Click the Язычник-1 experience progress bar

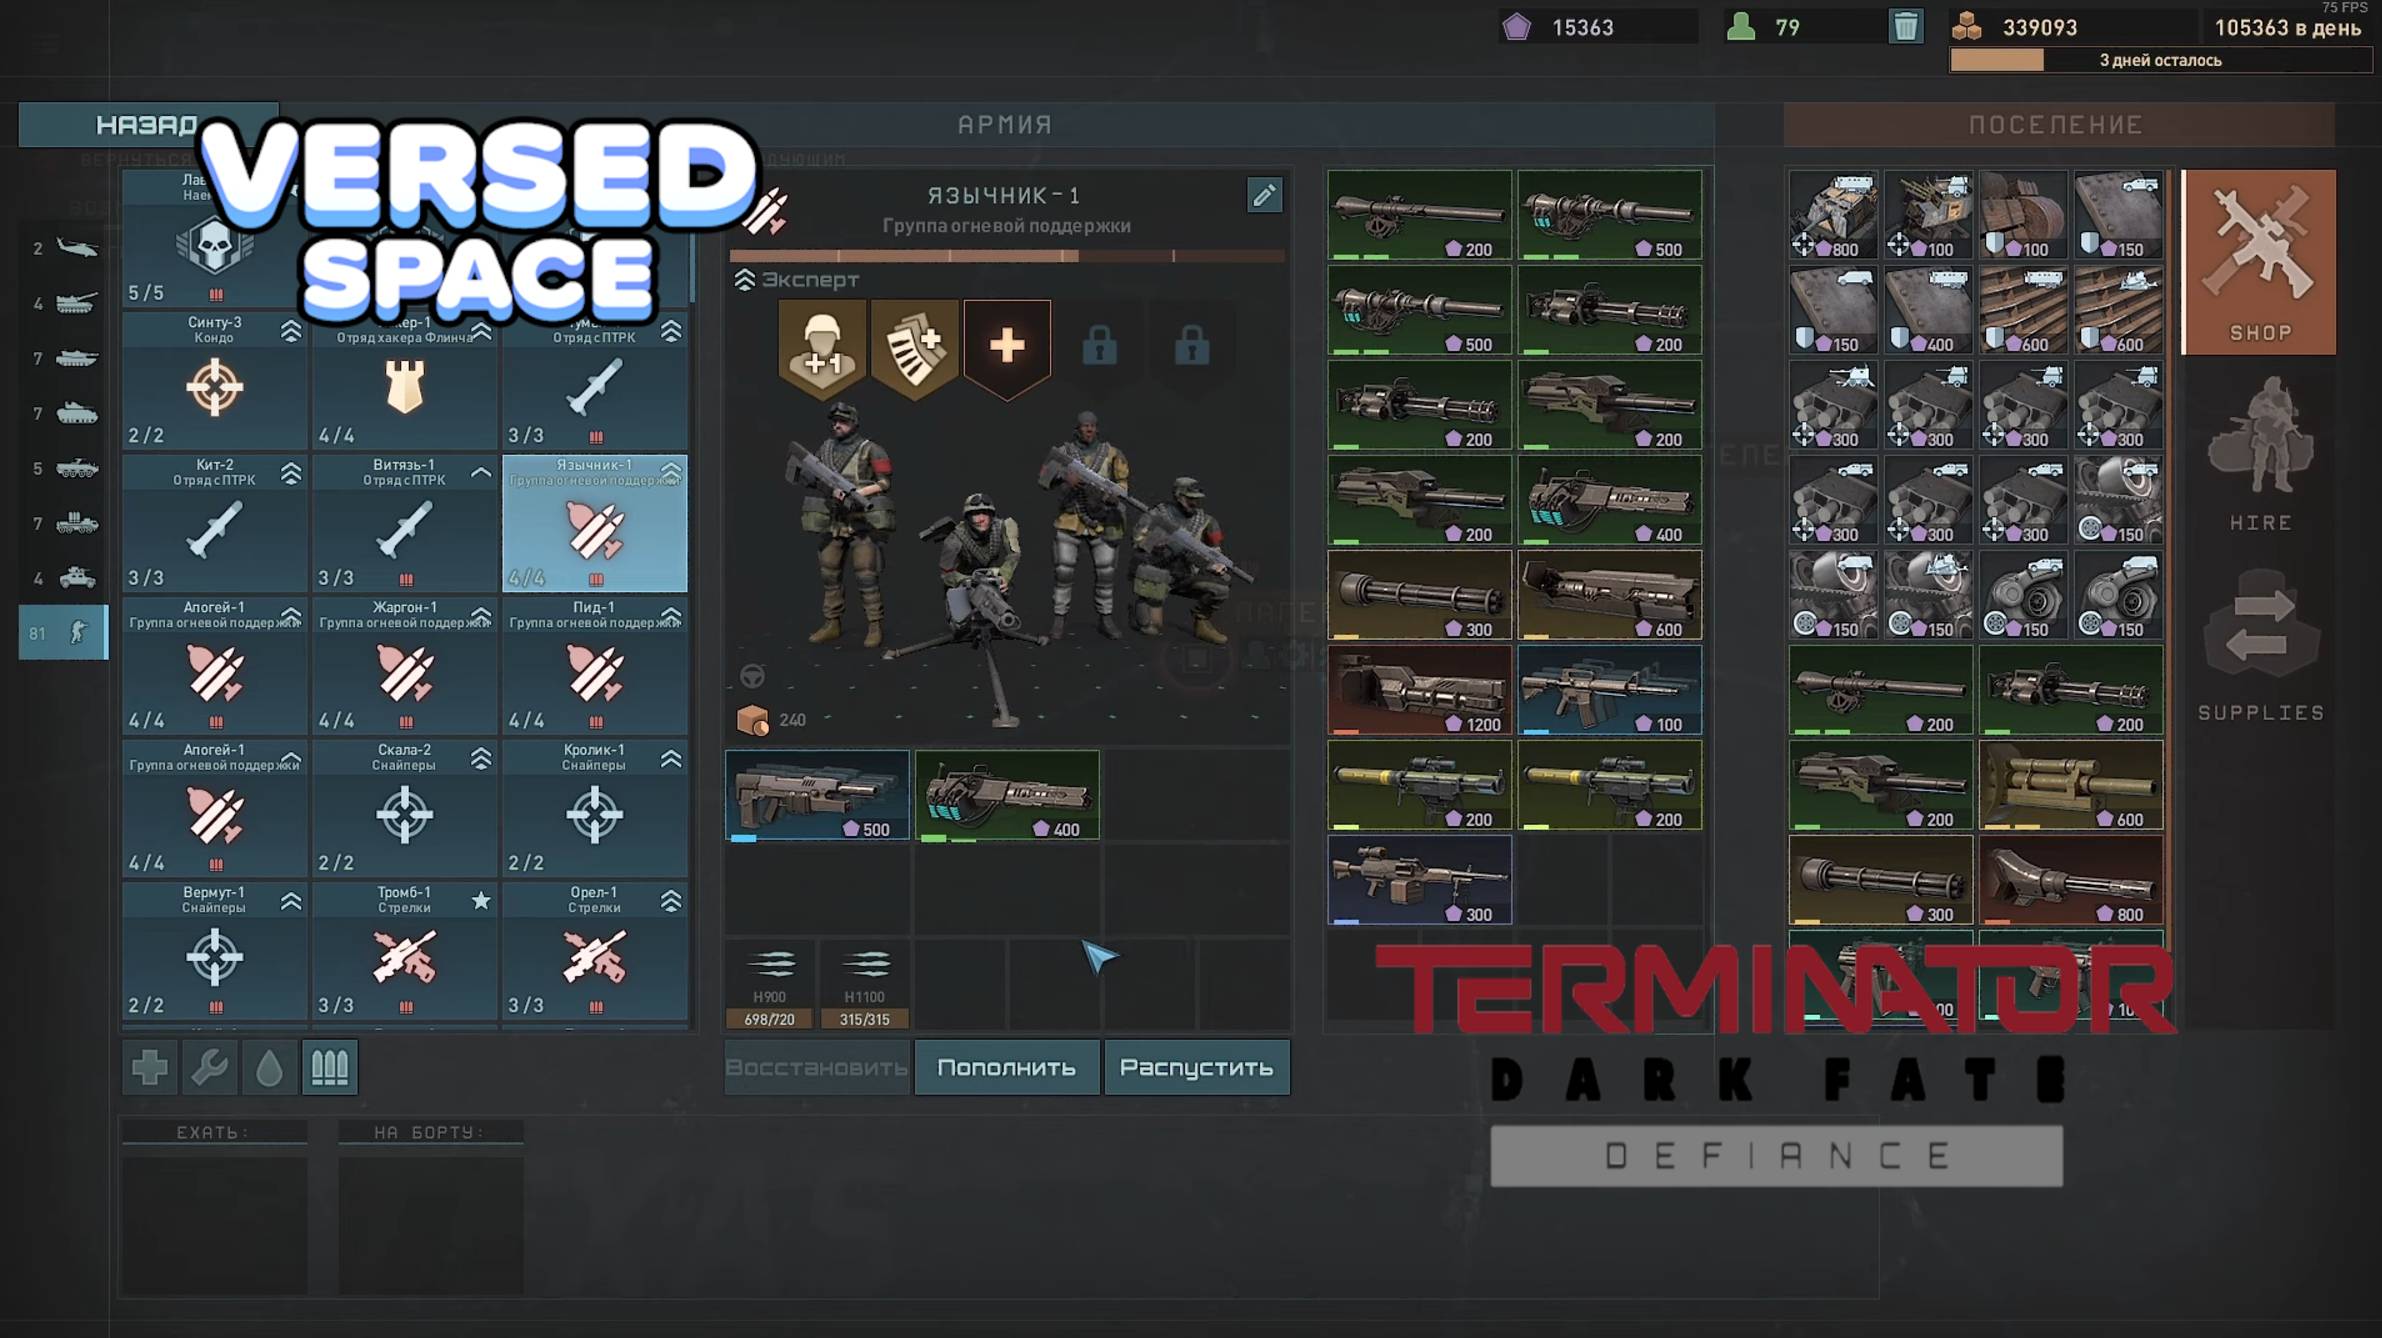point(1006,257)
